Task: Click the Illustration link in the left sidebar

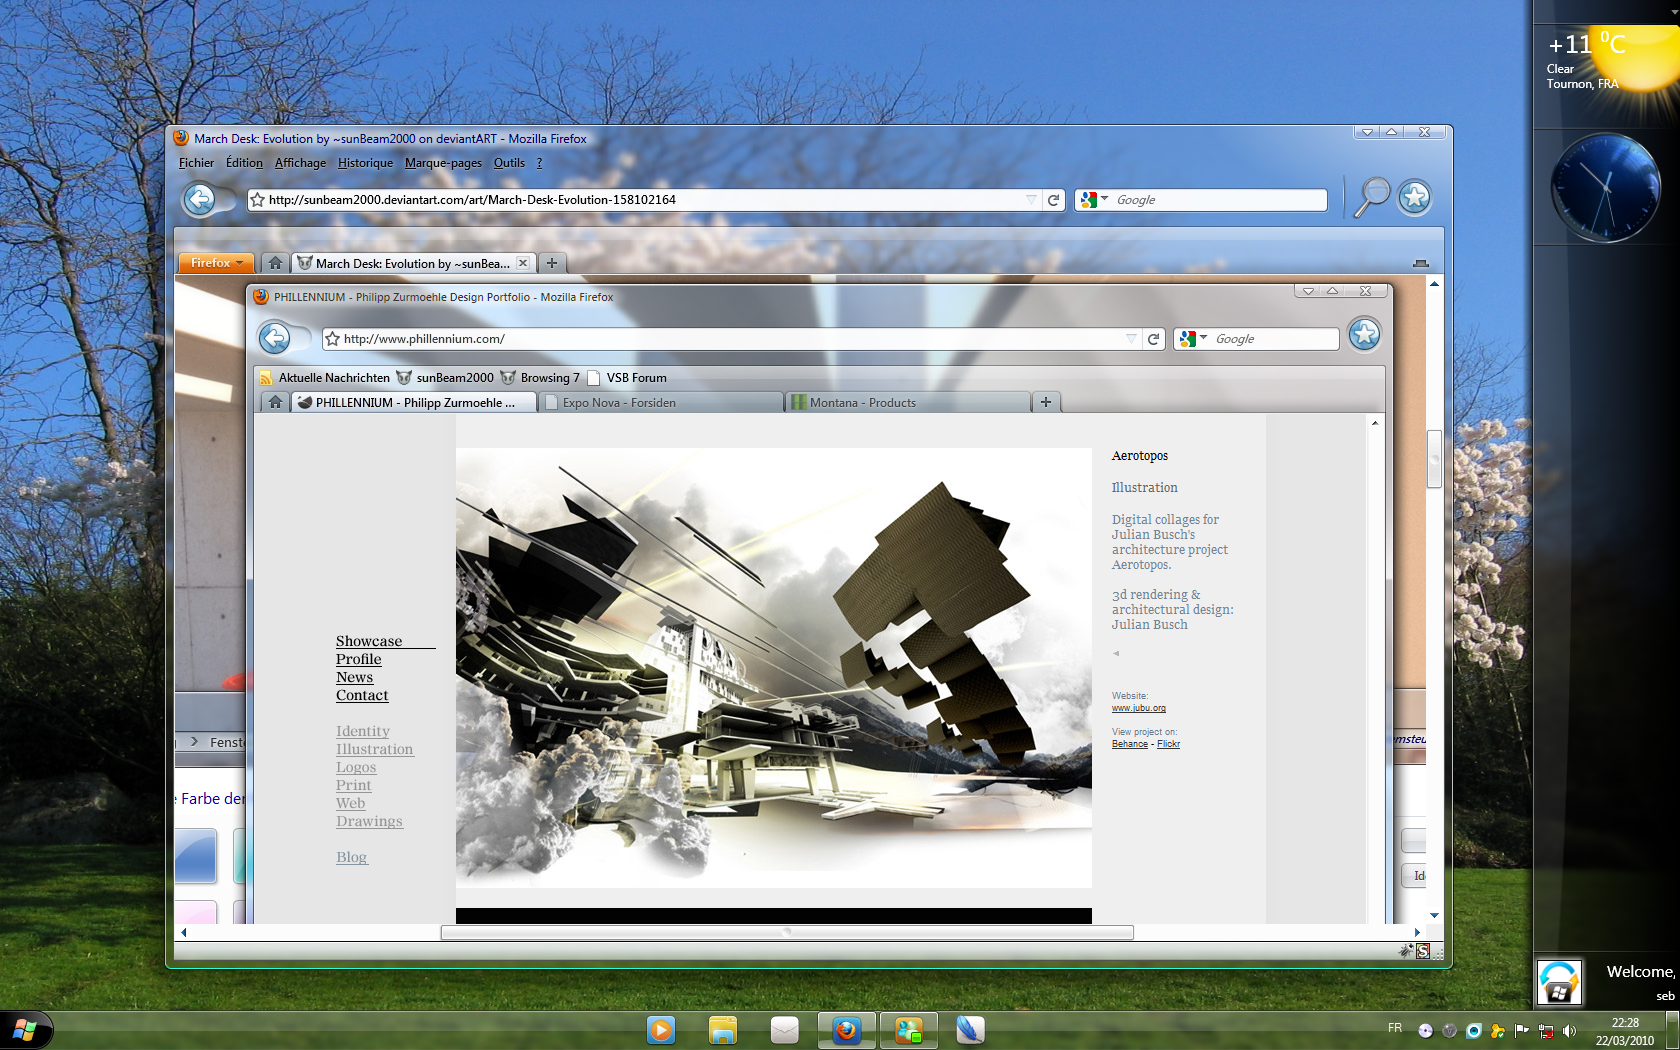Action: point(374,749)
